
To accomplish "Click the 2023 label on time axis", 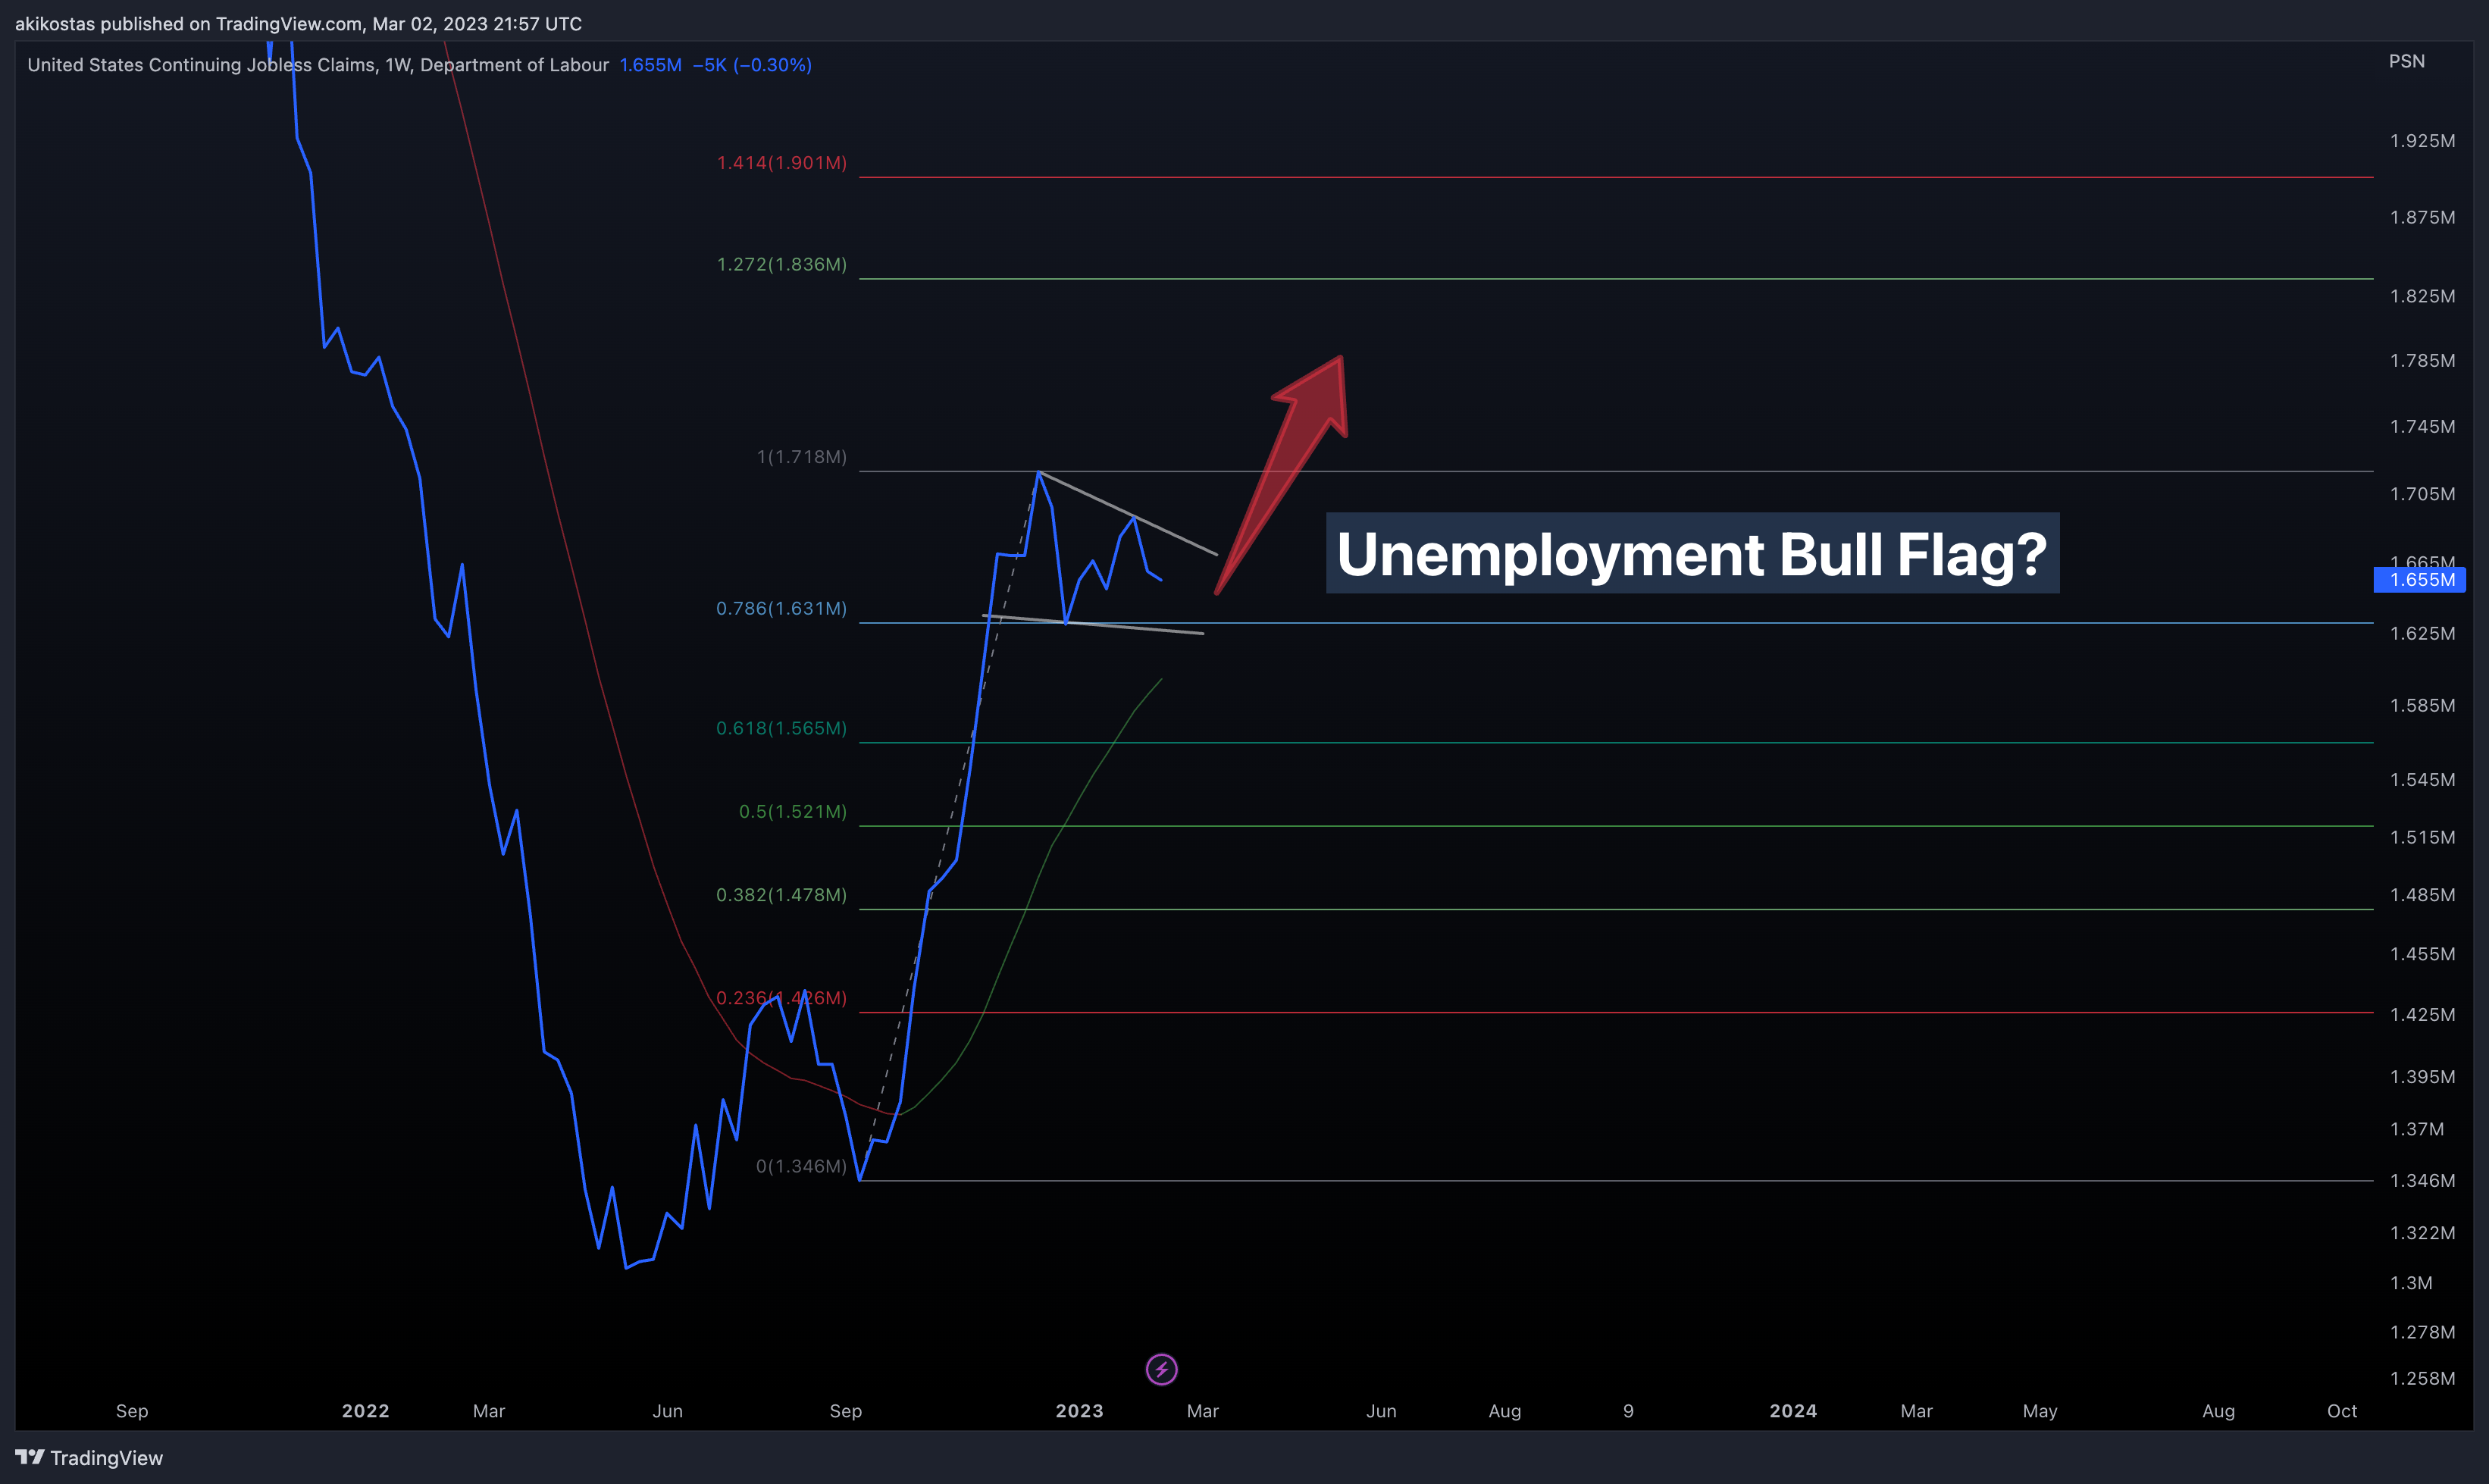I will [1079, 1411].
